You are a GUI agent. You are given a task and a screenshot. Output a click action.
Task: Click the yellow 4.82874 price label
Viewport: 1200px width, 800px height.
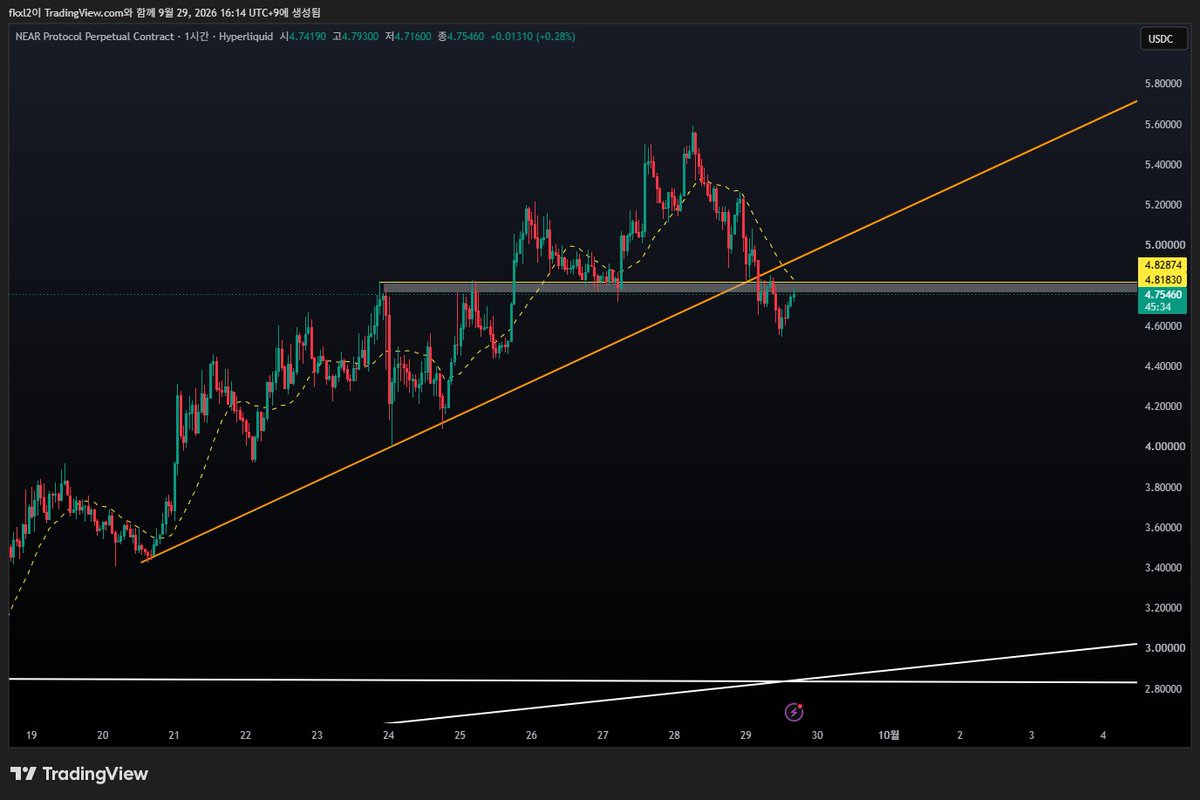tap(1161, 265)
